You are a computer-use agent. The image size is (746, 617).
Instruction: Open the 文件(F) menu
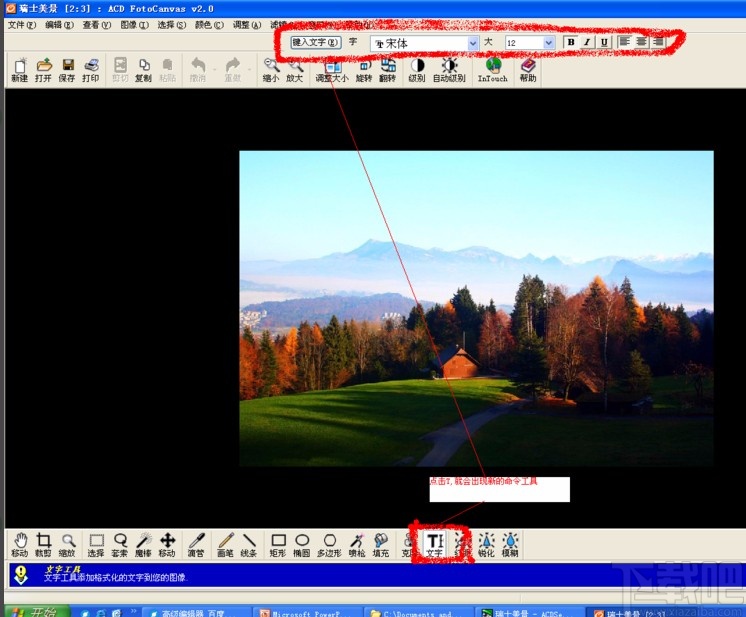[22, 25]
